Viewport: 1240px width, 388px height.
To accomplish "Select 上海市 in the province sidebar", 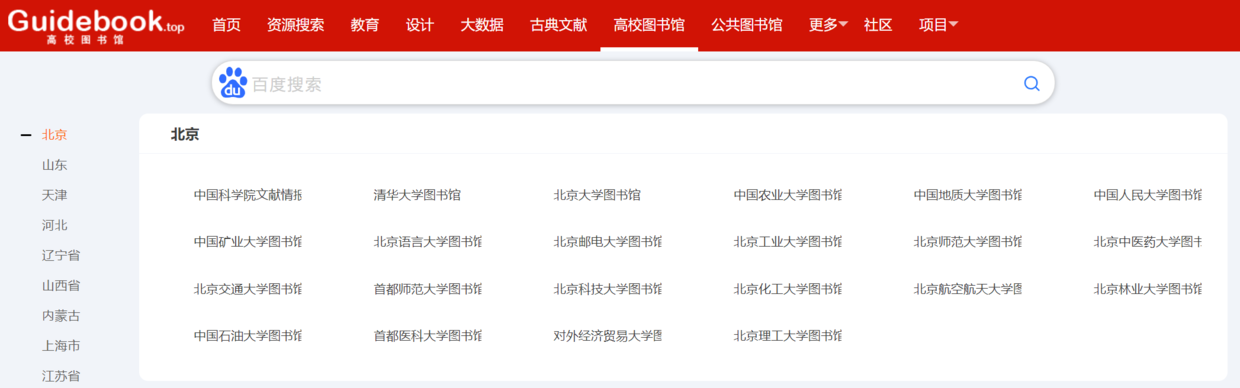I will tap(61, 346).
